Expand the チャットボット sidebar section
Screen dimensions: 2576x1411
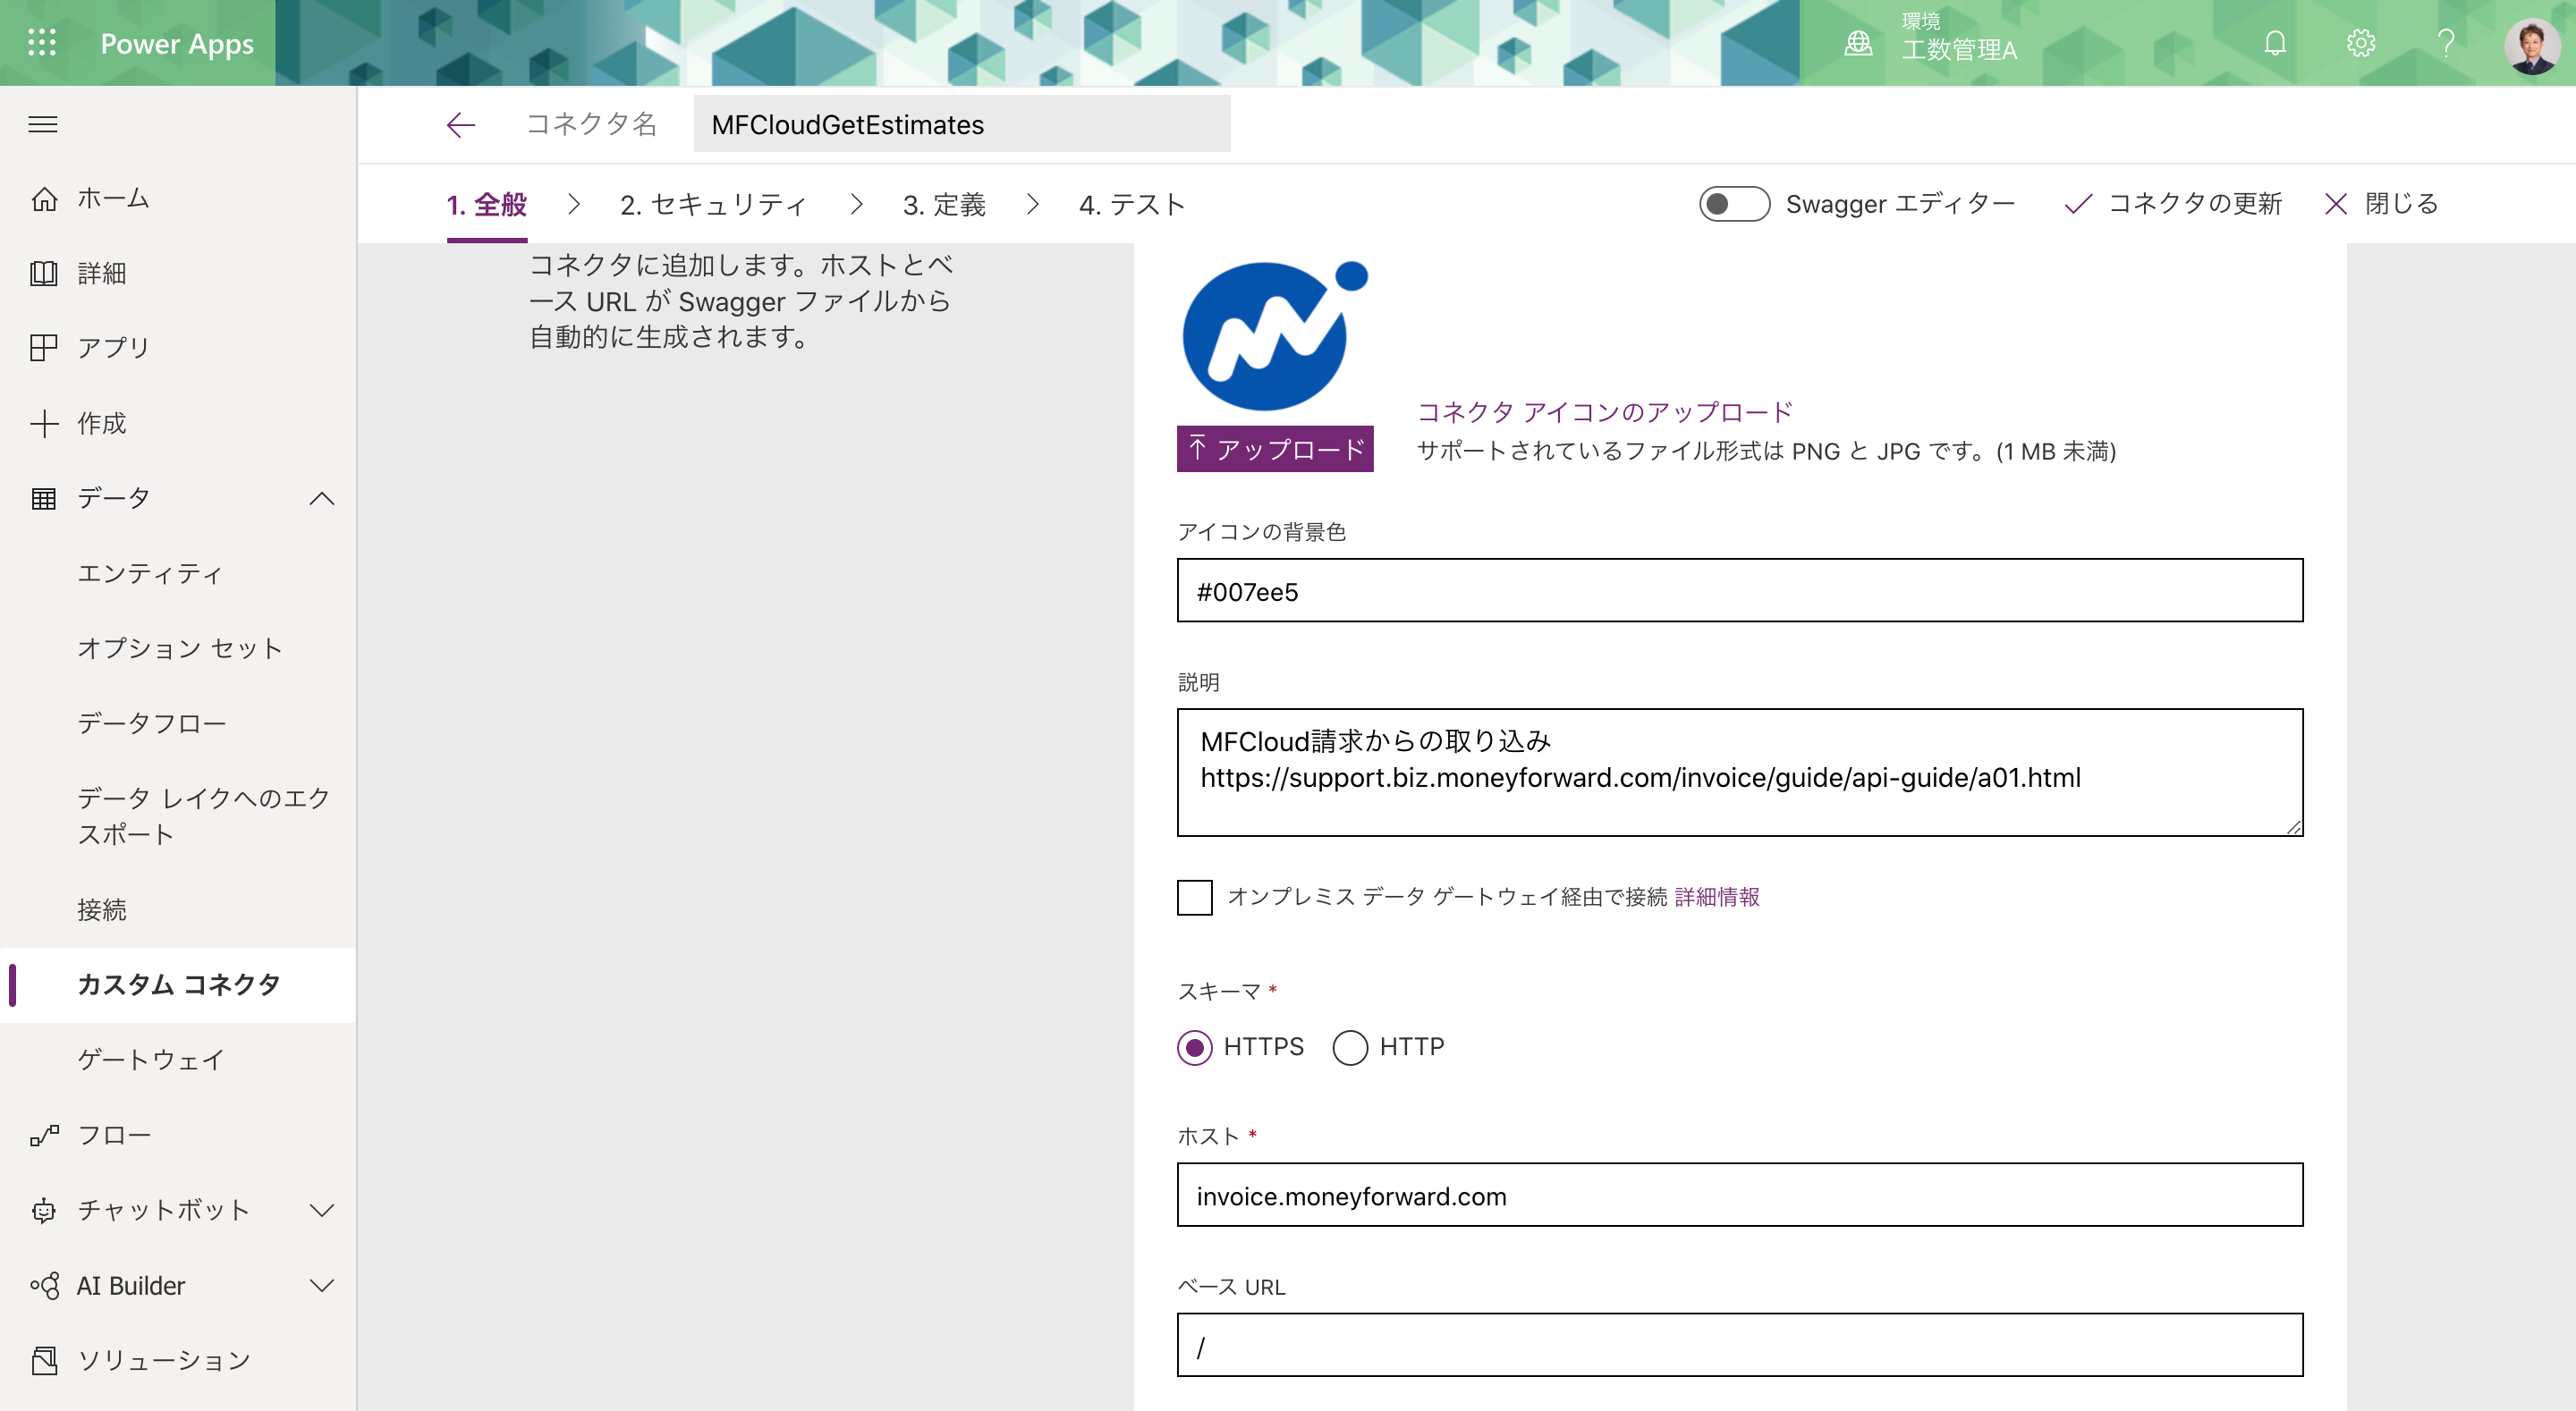pos(321,1210)
